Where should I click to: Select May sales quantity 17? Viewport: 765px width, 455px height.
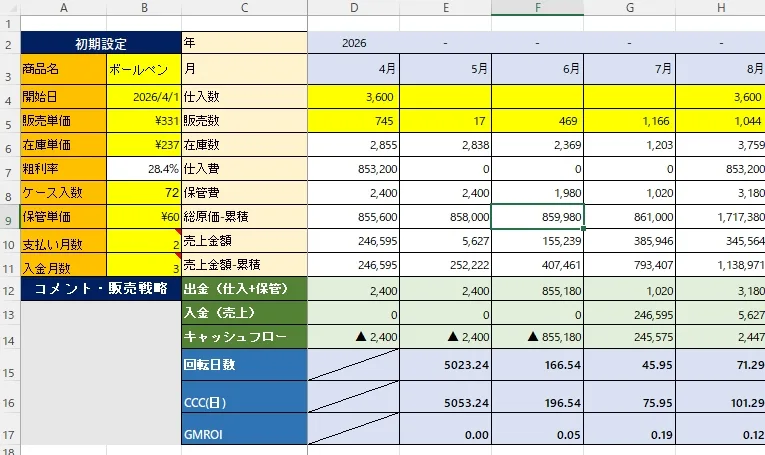coord(445,120)
